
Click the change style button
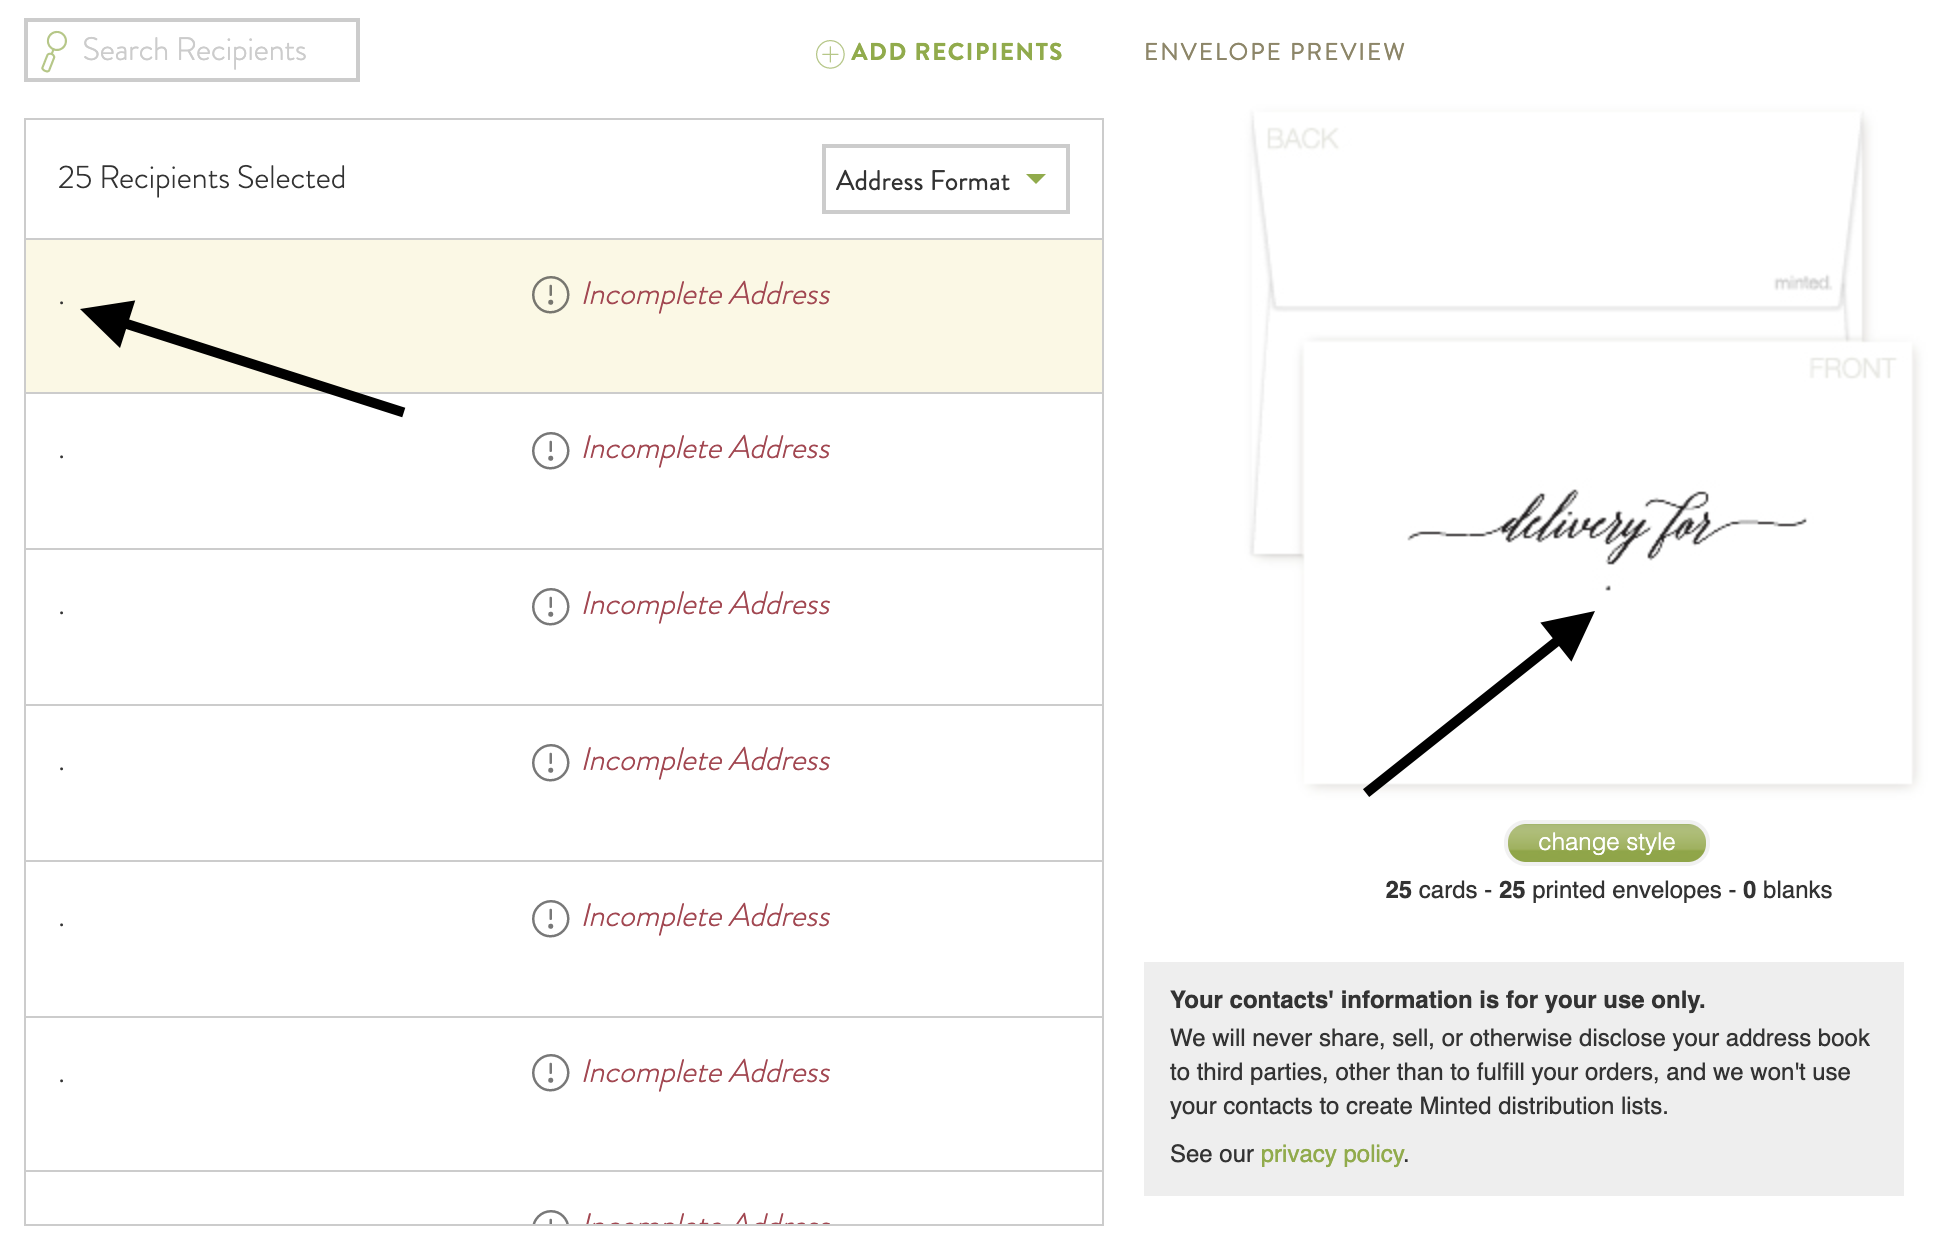[1606, 842]
